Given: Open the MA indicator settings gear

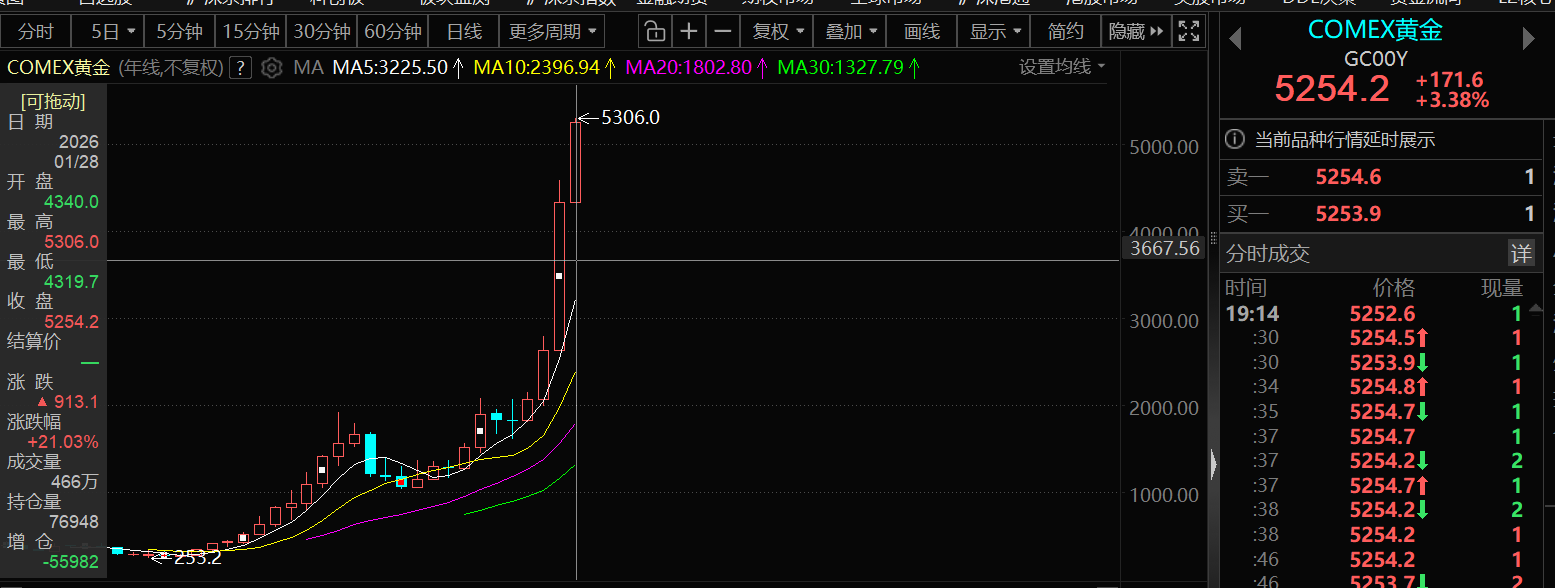Looking at the screenshot, I should [x=271, y=69].
